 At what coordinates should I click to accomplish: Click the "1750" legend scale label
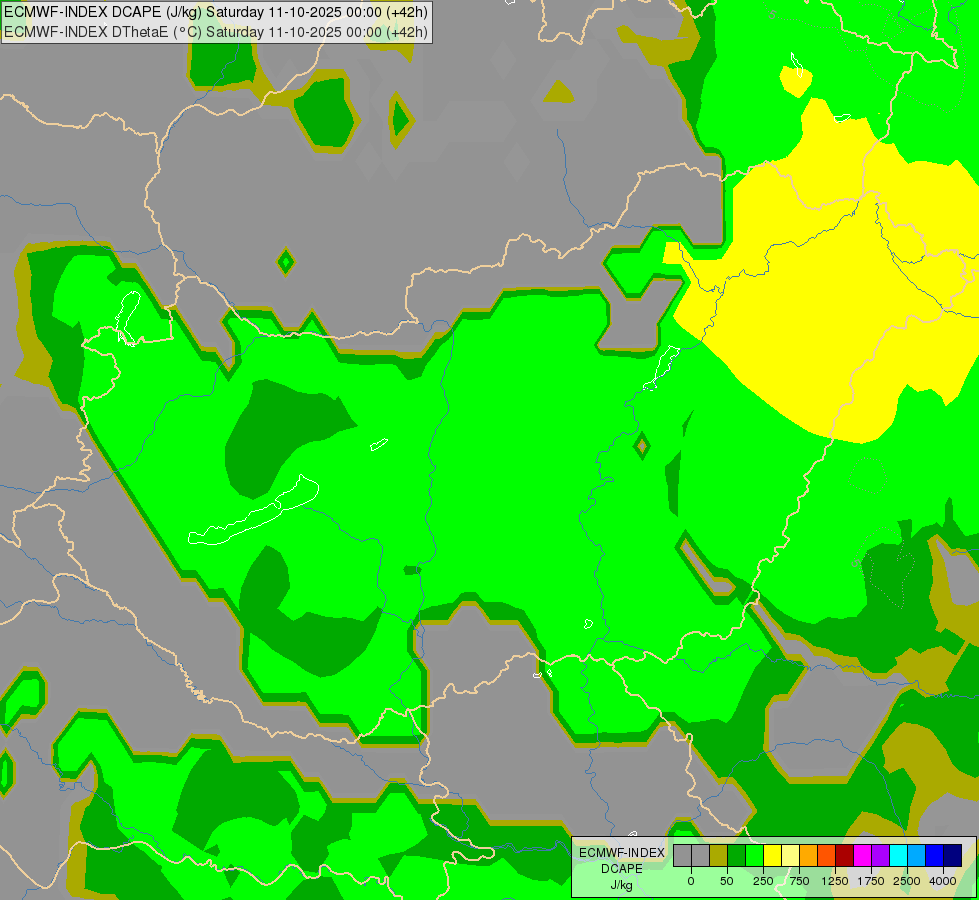[x=871, y=881]
